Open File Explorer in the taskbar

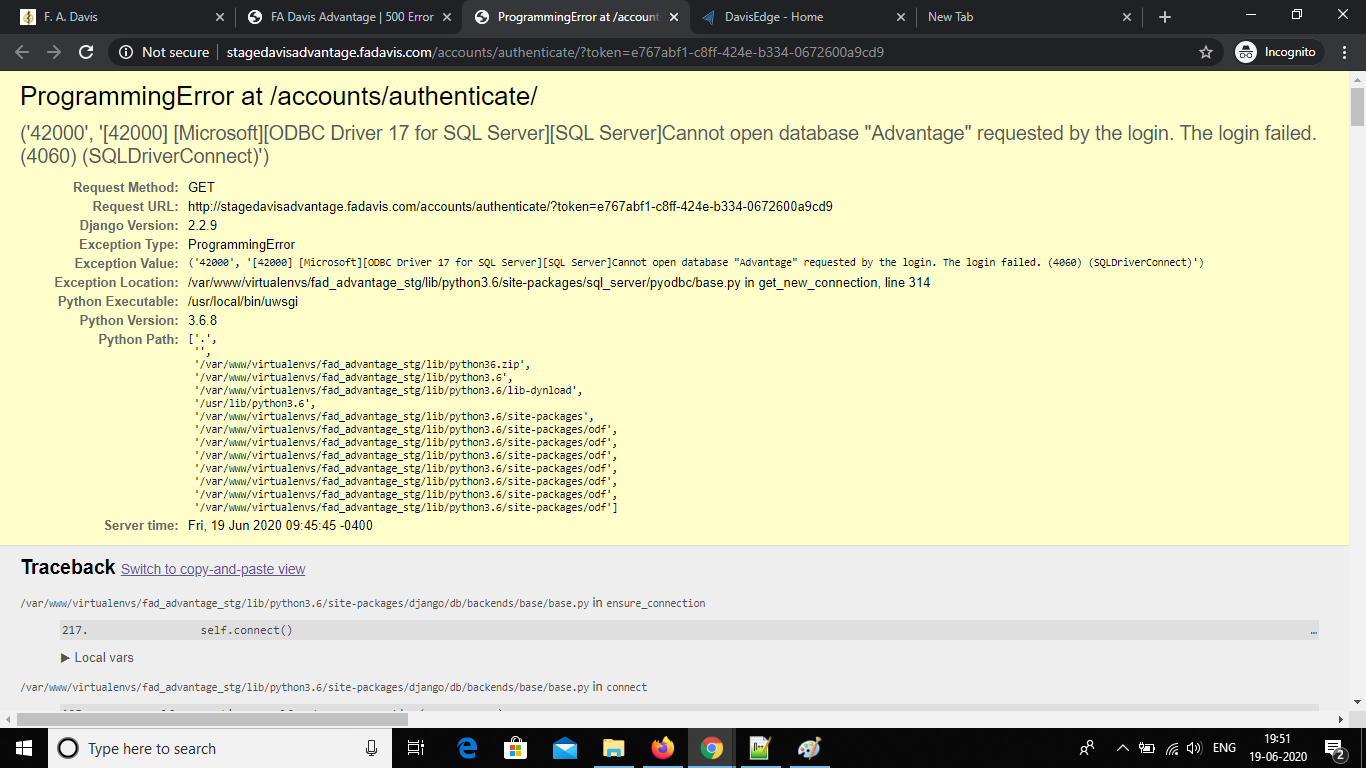(614, 748)
